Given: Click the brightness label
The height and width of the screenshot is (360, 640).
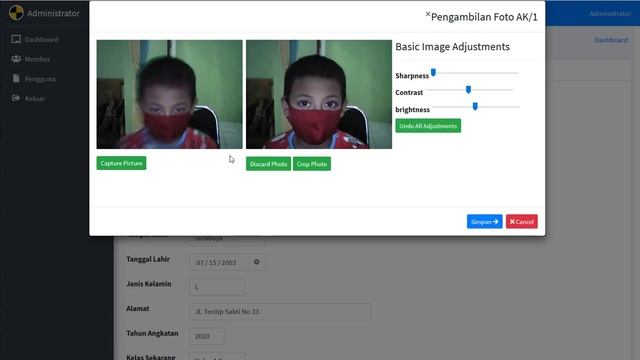Looking at the screenshot, I should pyautogui.click(x=412, y=110).
